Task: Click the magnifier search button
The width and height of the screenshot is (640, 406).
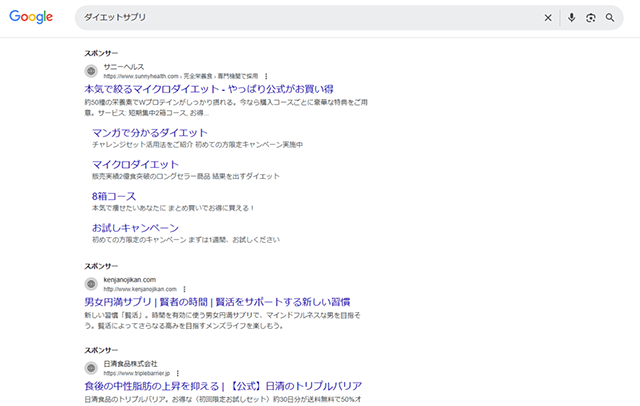Action: [610, 18]
